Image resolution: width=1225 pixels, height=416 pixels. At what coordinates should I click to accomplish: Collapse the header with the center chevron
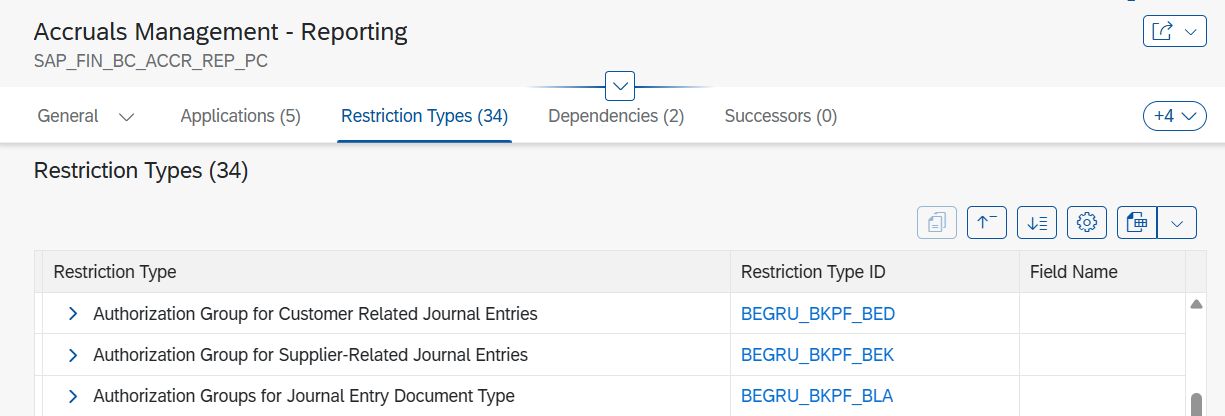620,86
